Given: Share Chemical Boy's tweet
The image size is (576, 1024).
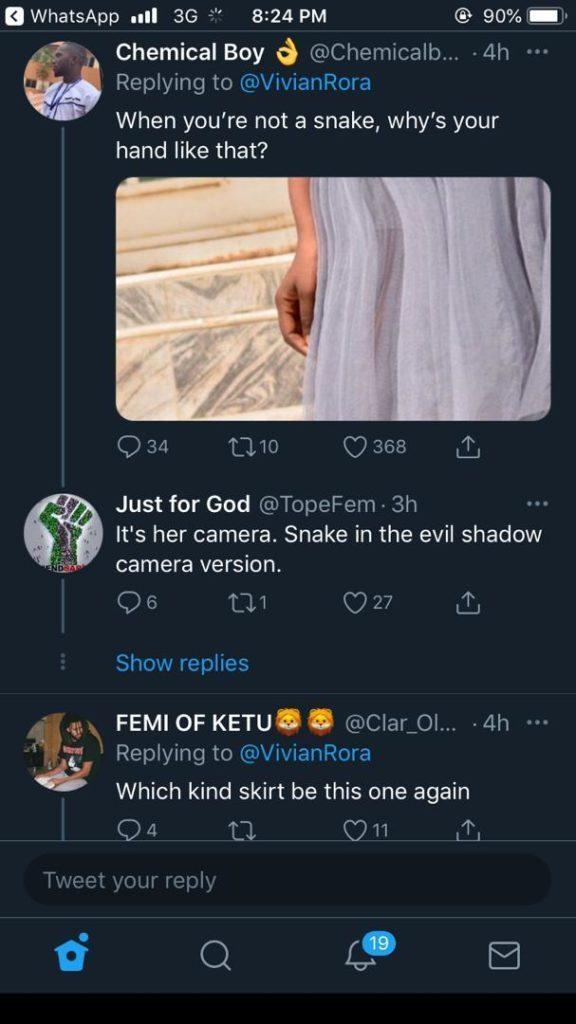Looking at the screenshot, I should coord(470,447).
